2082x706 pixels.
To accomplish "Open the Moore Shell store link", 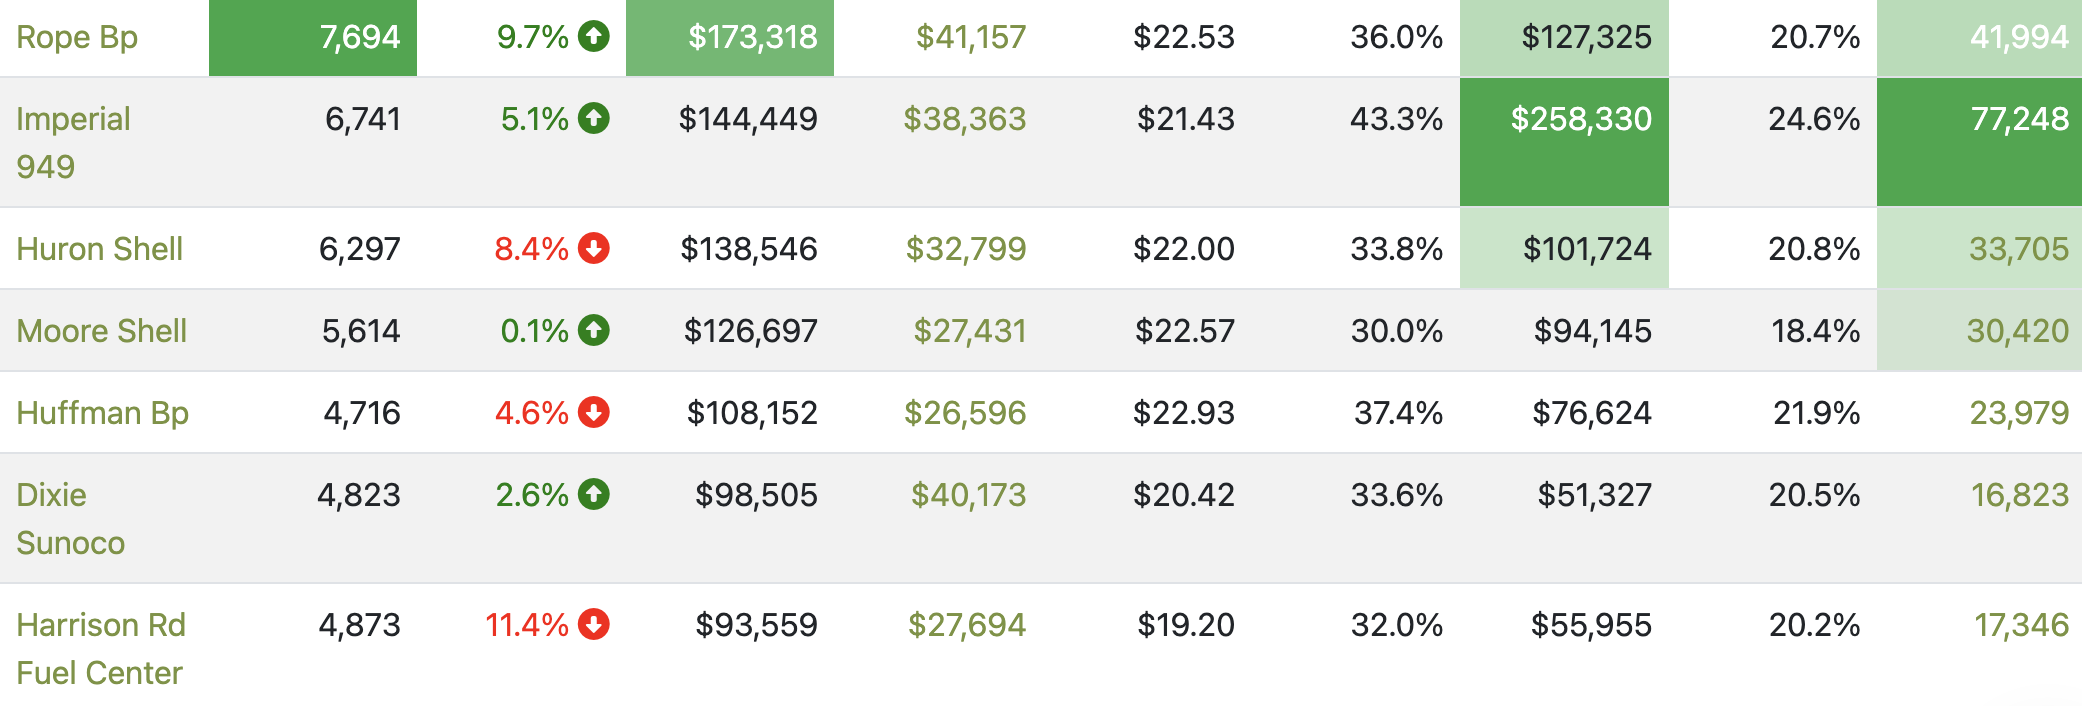I will [x=101, y=330].
